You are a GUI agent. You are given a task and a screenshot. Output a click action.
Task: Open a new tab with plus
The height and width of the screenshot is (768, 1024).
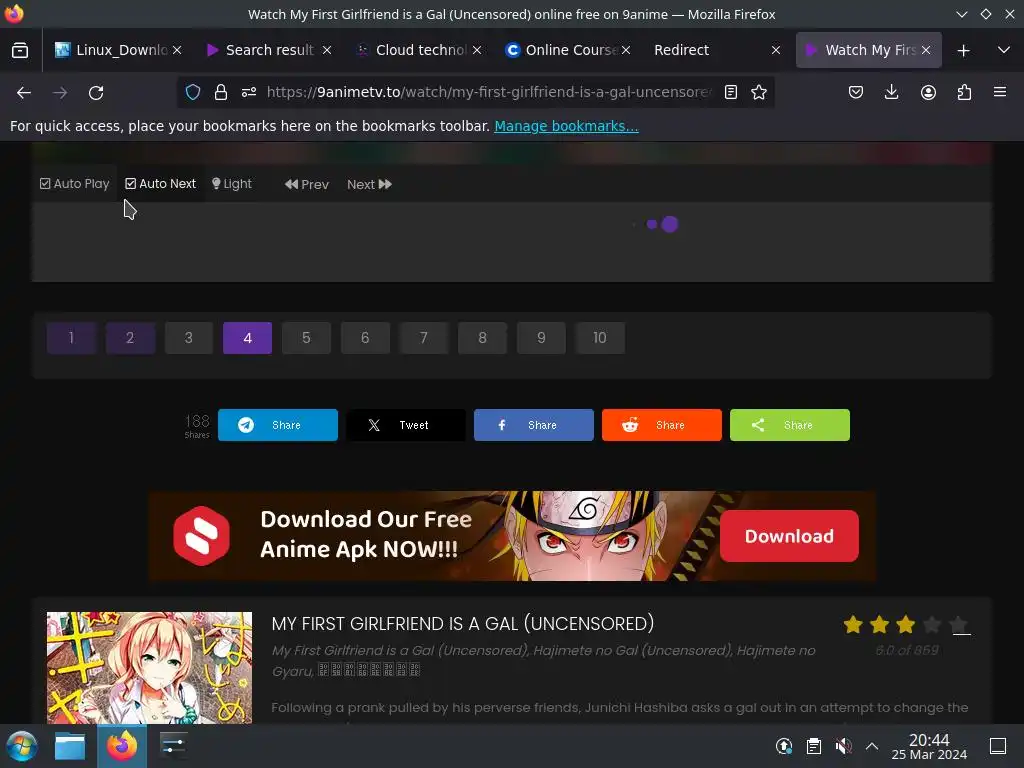pos(963,50)
